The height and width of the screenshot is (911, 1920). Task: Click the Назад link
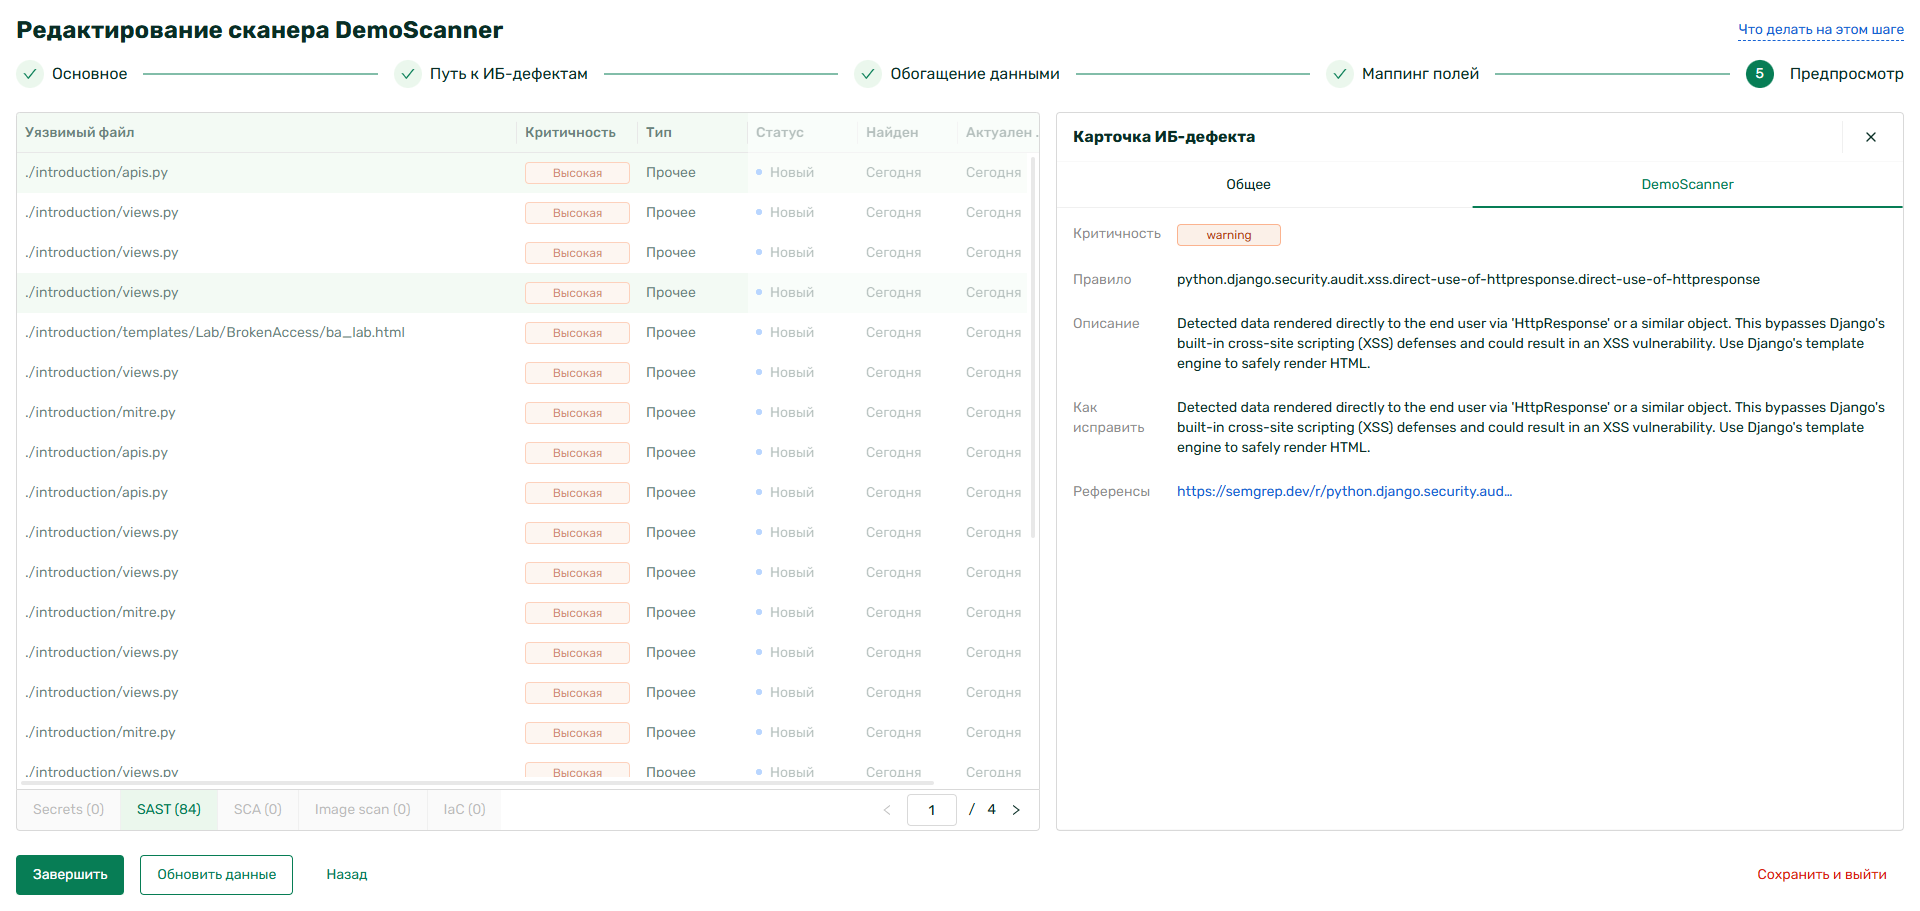pyautogui.click(x=347, y=875)
